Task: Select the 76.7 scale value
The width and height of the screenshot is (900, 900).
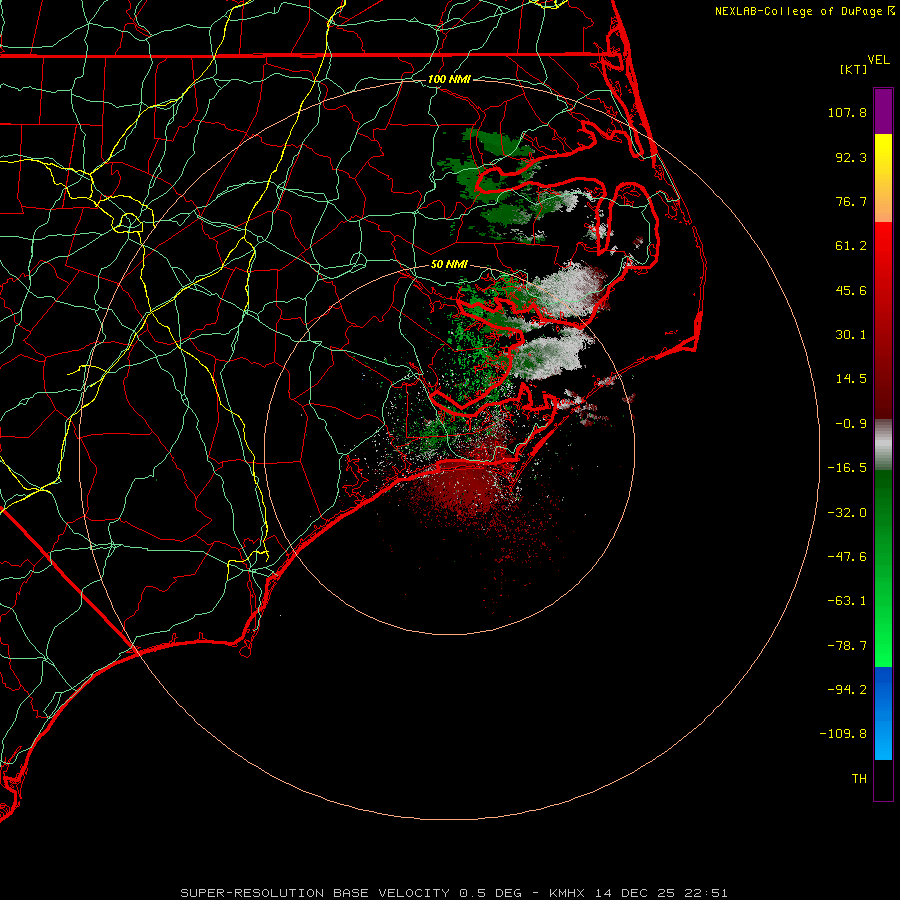Action: coord(851,201)
